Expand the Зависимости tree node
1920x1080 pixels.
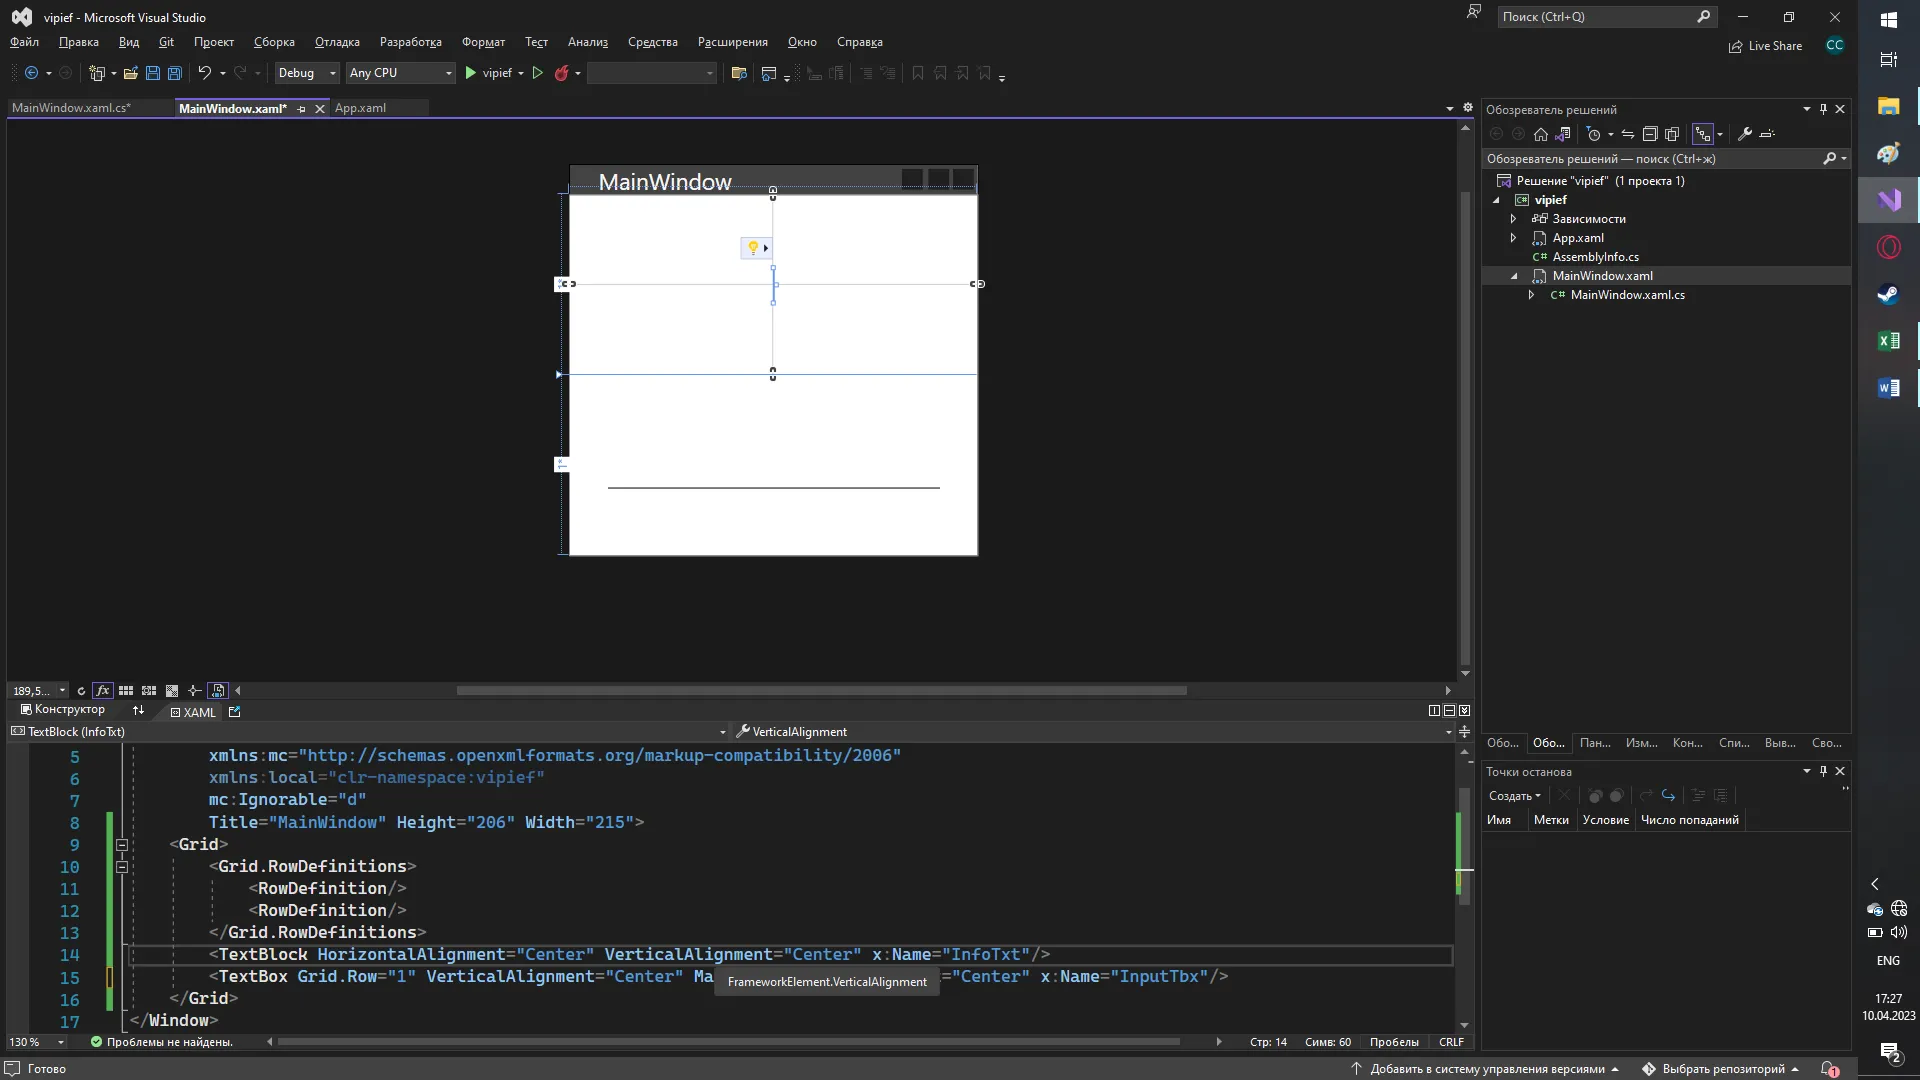[1513, 219]
